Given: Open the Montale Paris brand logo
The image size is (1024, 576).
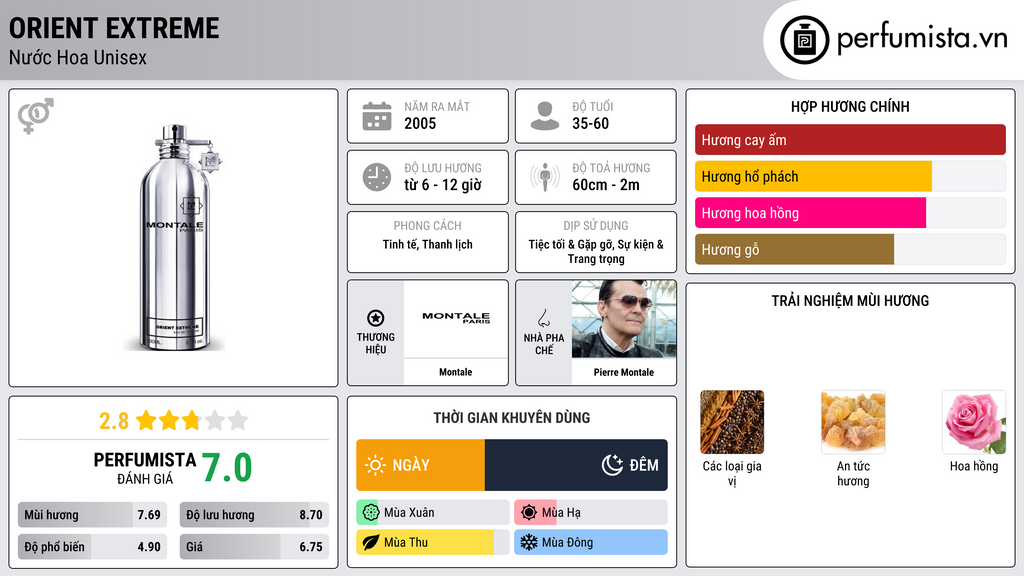Looking at the screenshot, I should (456, 318).
